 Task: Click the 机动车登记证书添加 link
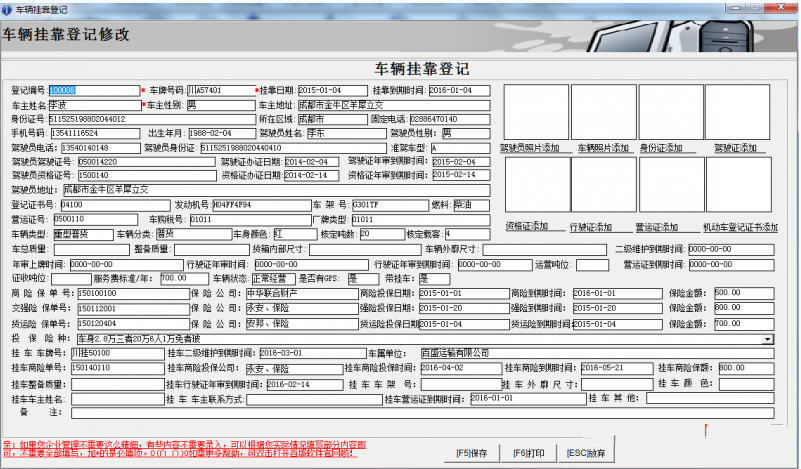point(740,227)
